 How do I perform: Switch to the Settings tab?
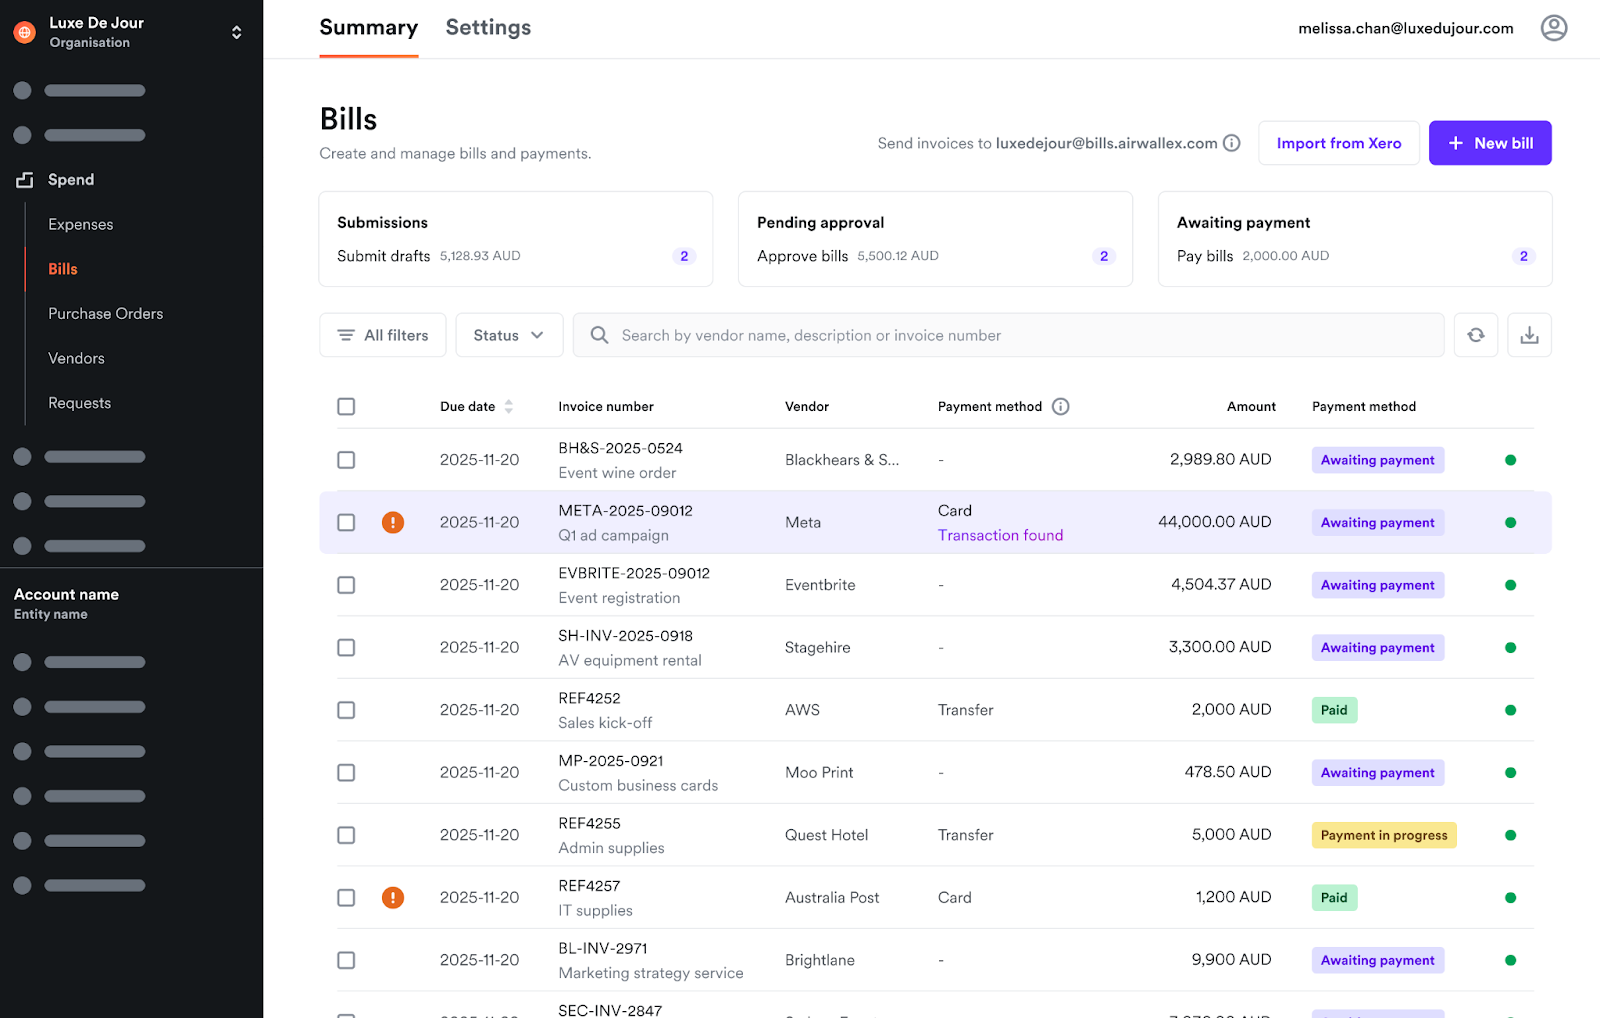[488, 28]
